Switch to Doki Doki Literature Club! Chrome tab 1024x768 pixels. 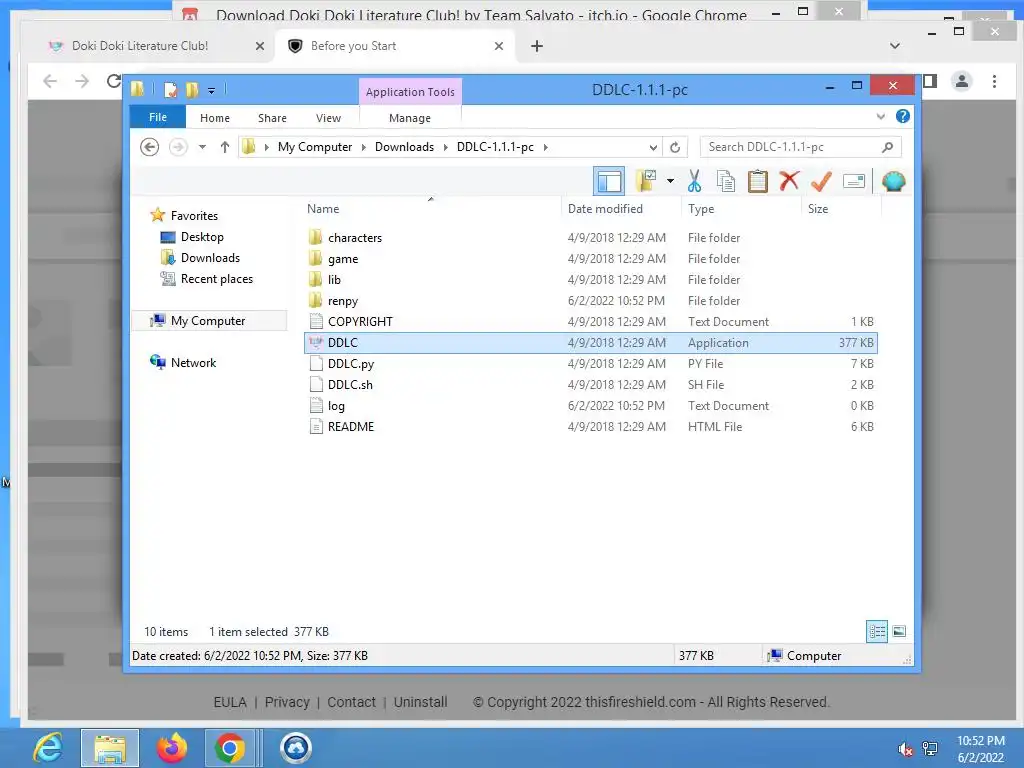coord(141,46)
